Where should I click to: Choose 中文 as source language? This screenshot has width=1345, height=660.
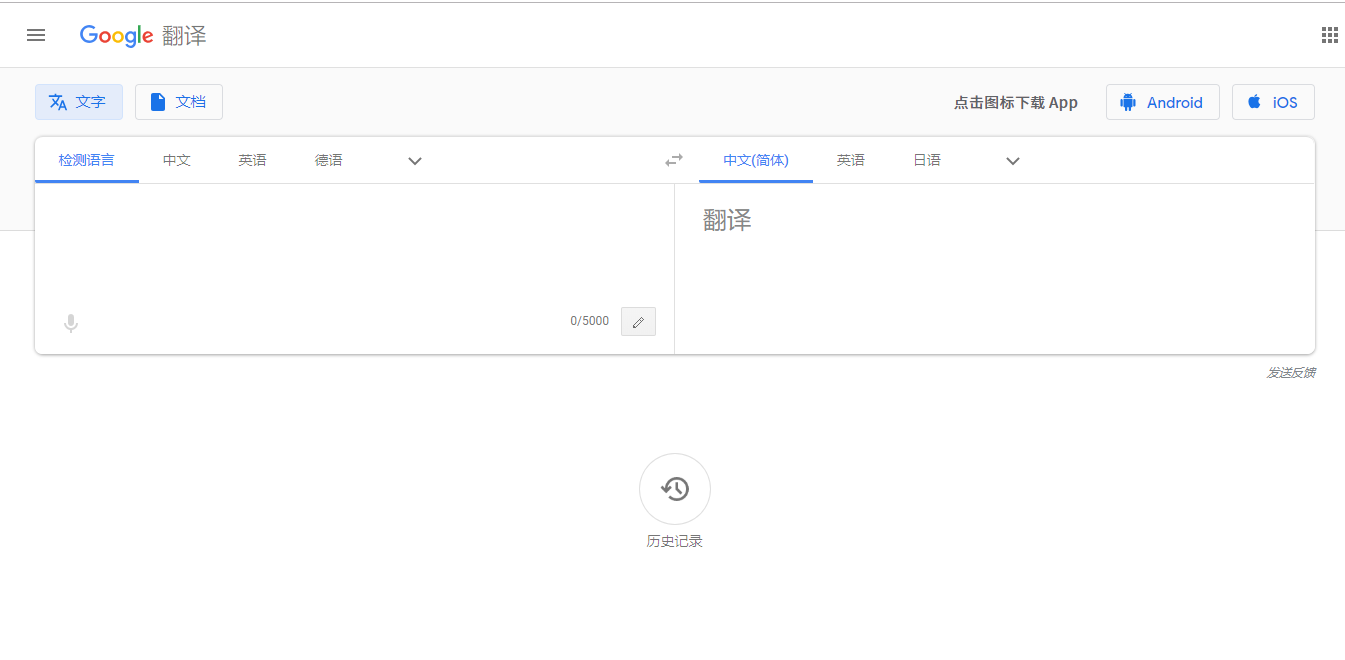coord(177,160)
